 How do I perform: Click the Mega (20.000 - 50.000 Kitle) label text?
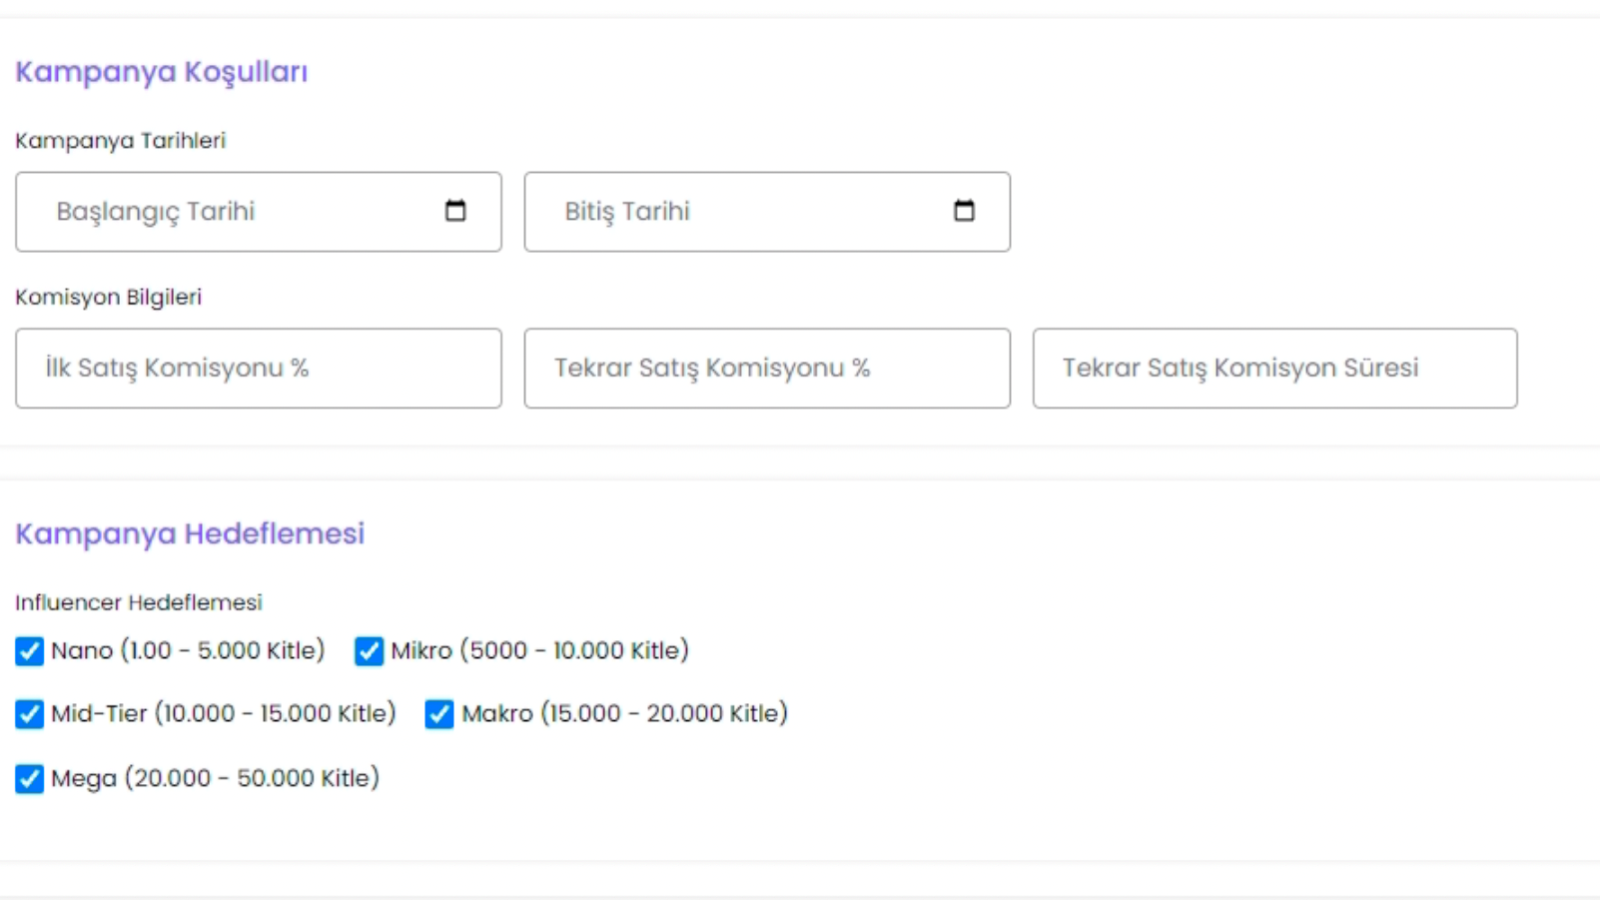click(x=215, y=778)
